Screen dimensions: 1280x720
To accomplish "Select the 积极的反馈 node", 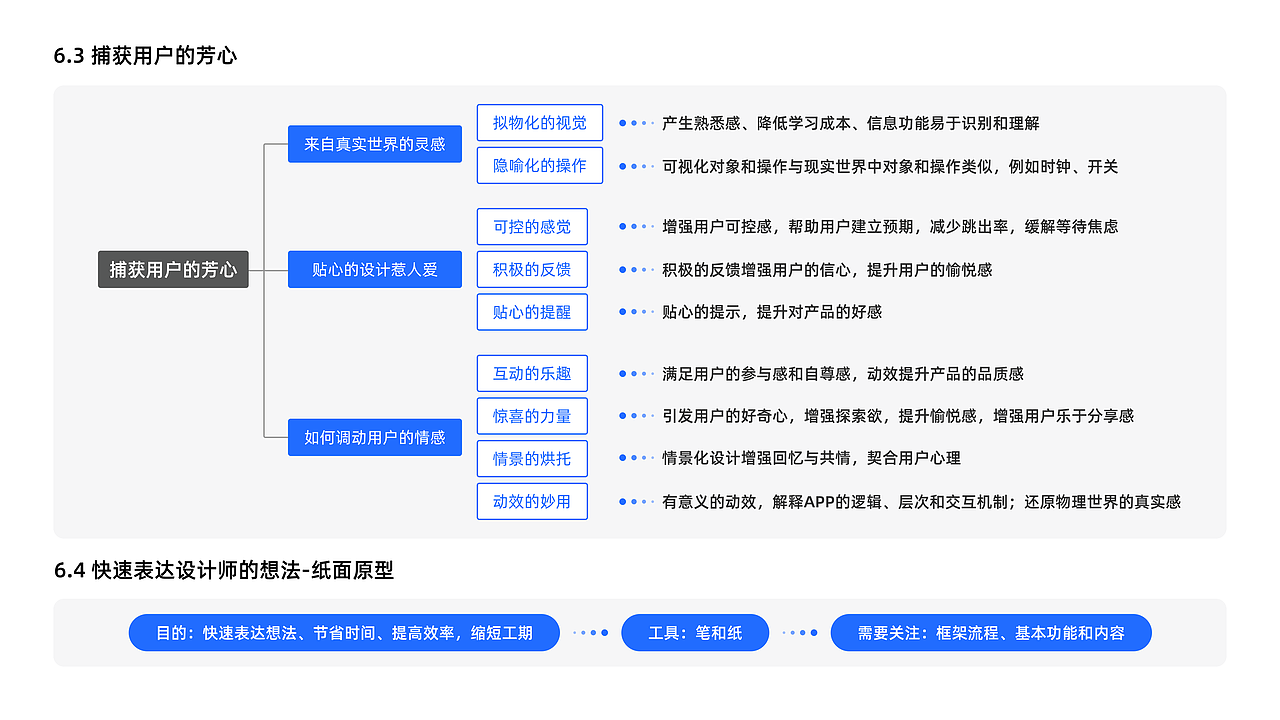I will 532,269.
